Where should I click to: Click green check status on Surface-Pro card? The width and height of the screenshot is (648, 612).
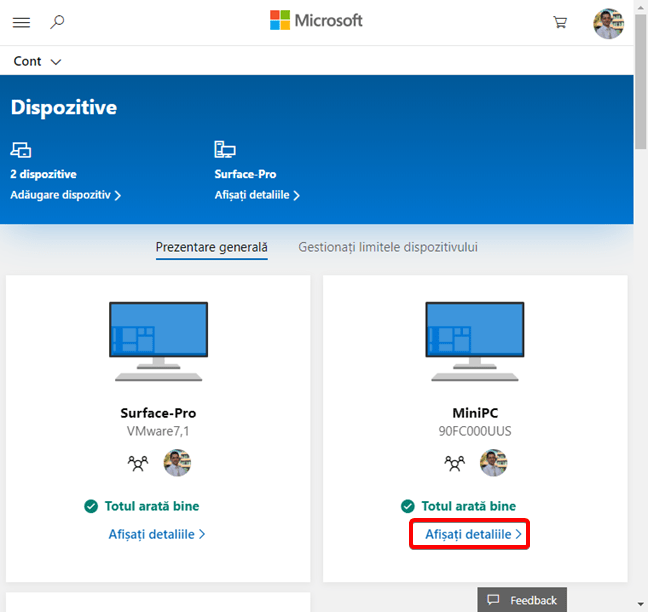[142, 506]
